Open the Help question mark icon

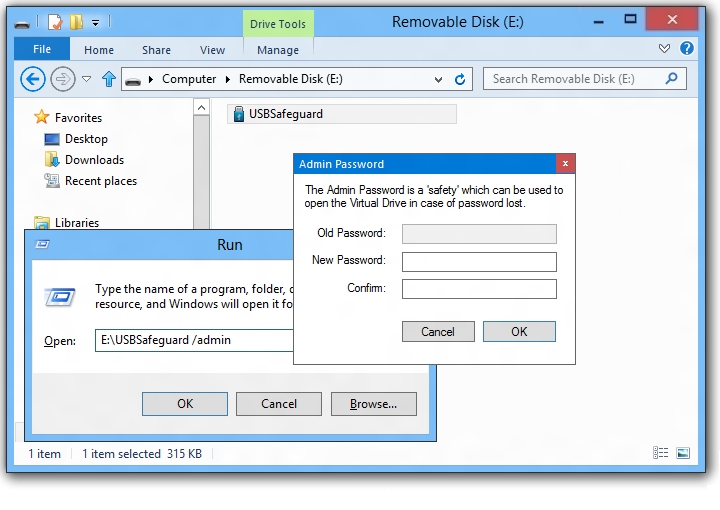tap(687, 48)
